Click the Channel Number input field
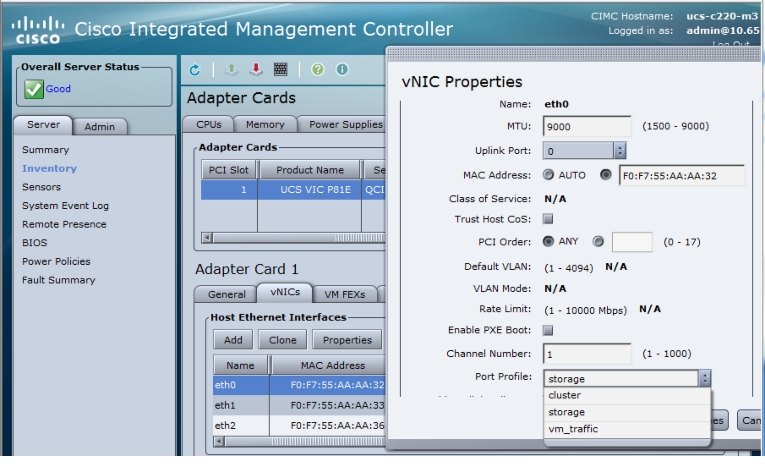 587,354
